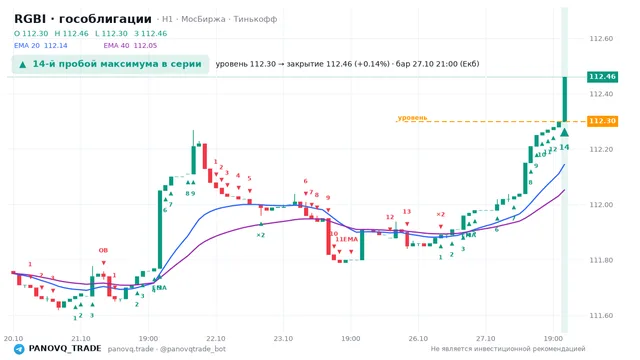
Task: Click the PANOVQ_TRADE channel name
Action: click(x=65, y=349)
